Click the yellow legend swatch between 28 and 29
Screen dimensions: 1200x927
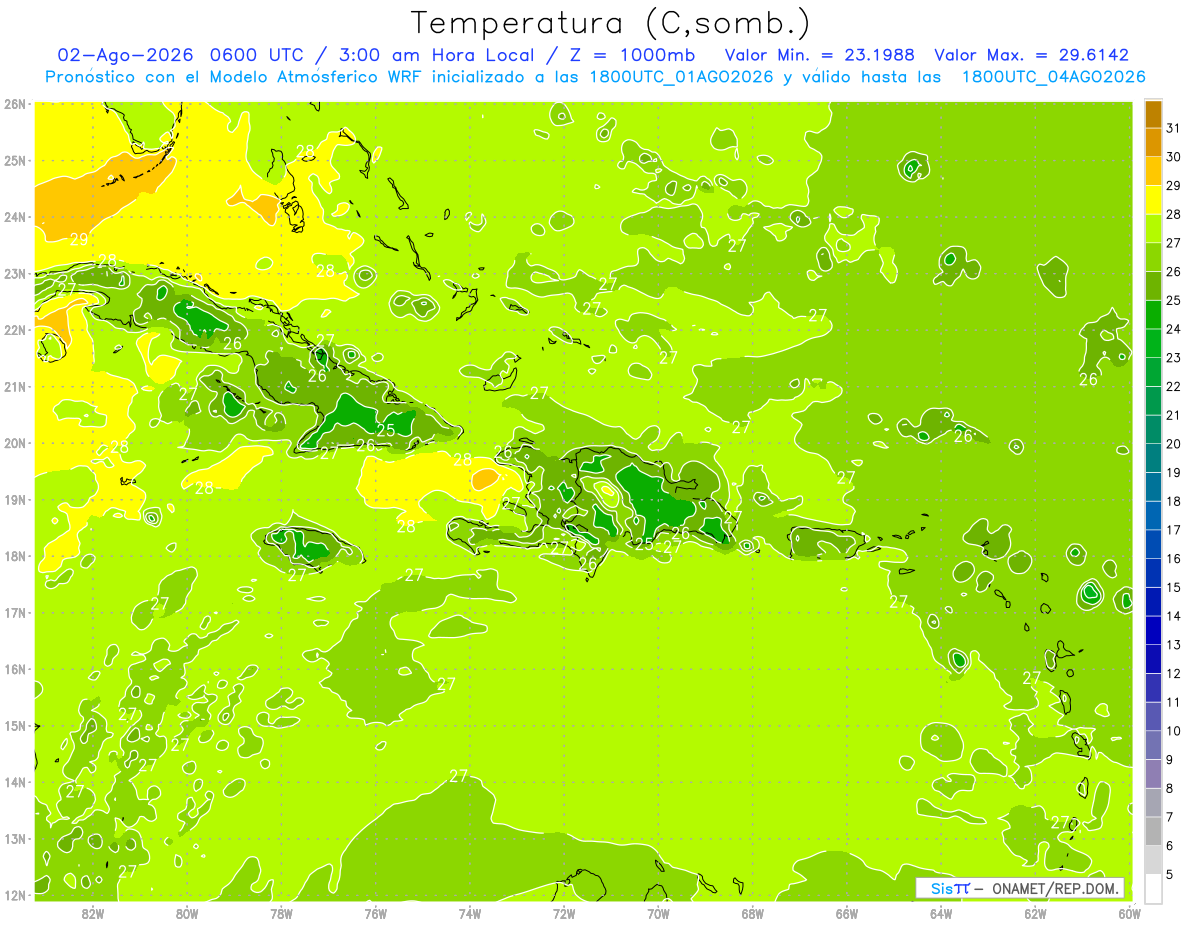(x=1153, y=200)
